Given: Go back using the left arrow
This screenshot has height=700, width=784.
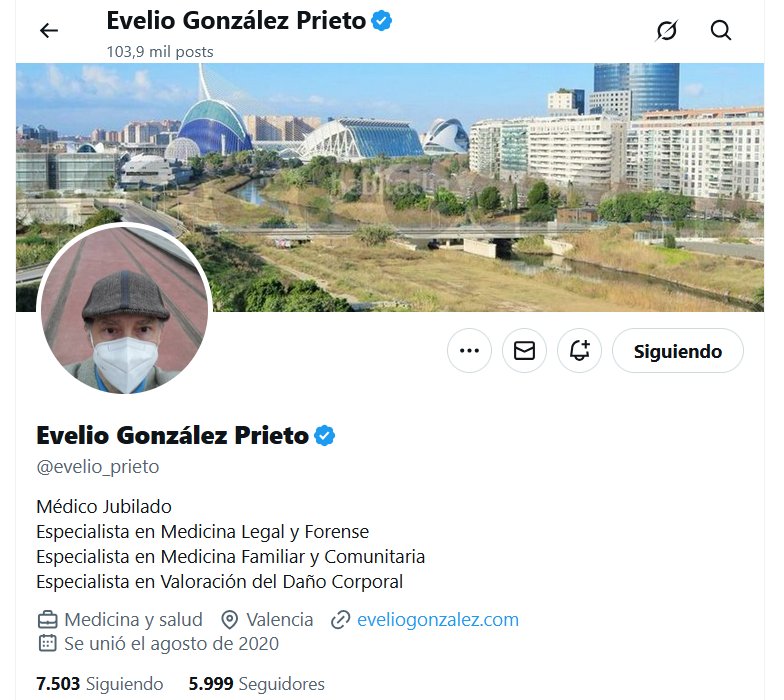Looking at the screenshot, I should tap(49, 31).
